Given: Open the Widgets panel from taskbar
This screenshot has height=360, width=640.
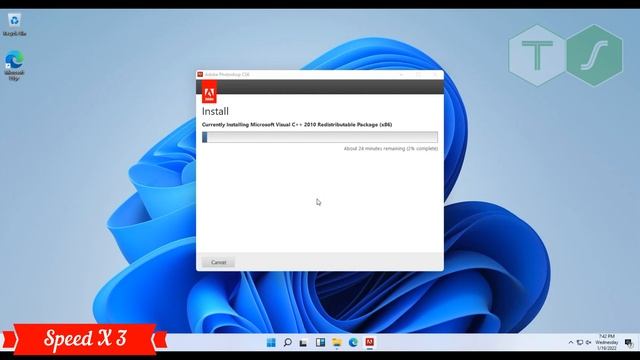Looking at the screenshot, I should 320,342.
